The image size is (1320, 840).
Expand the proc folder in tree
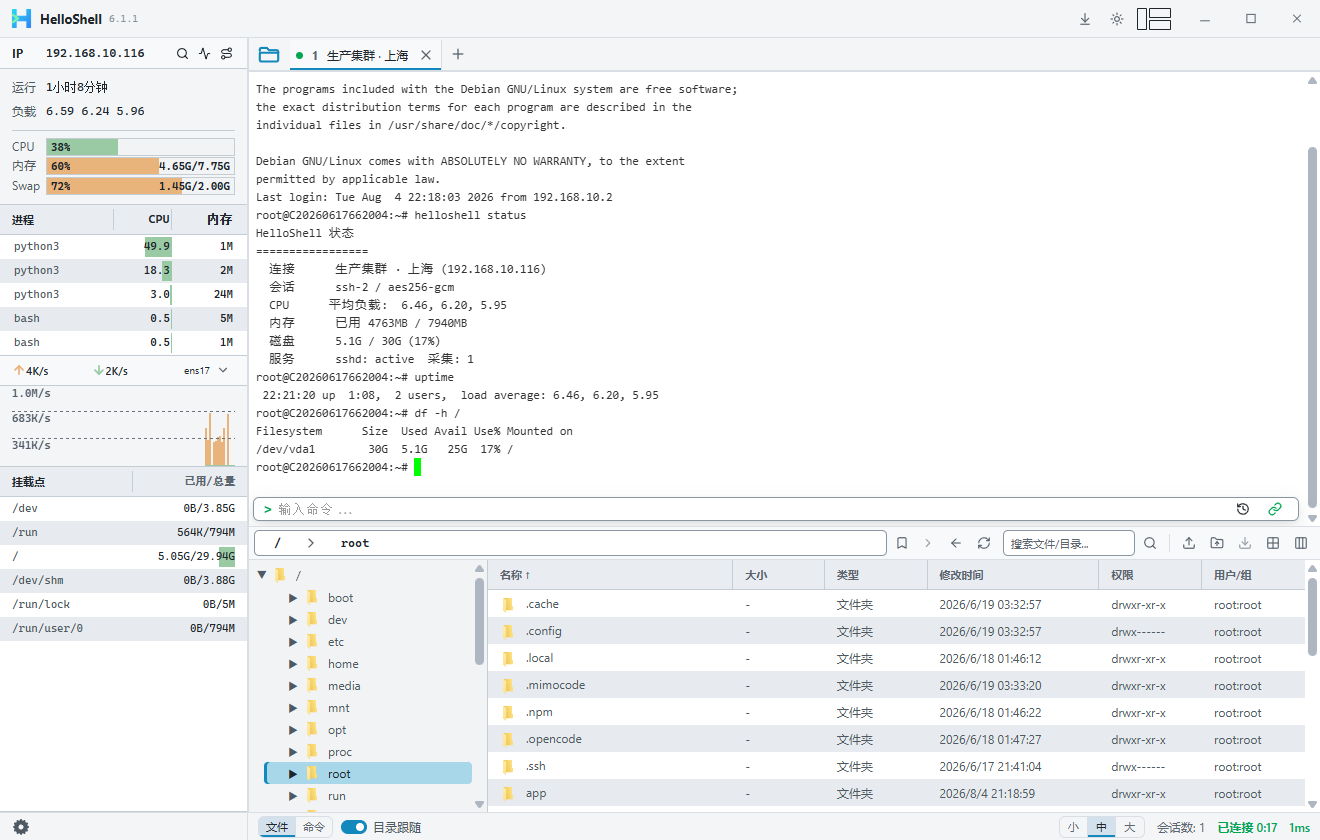pos(293,752)
